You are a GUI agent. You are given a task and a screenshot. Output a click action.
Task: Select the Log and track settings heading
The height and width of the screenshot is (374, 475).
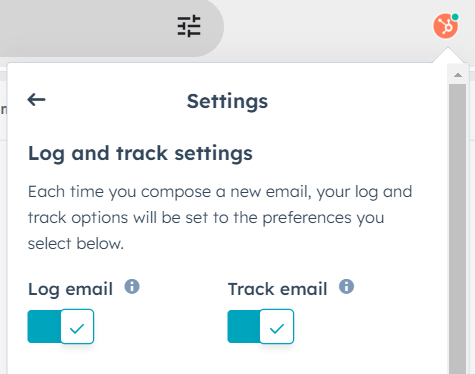click(x=140, y=154)
